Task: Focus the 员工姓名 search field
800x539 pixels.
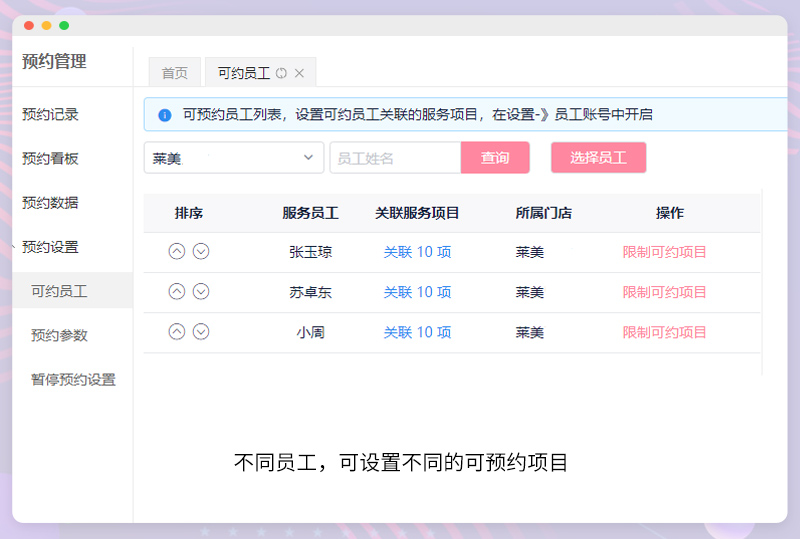Action: click(x=395, y=158)
